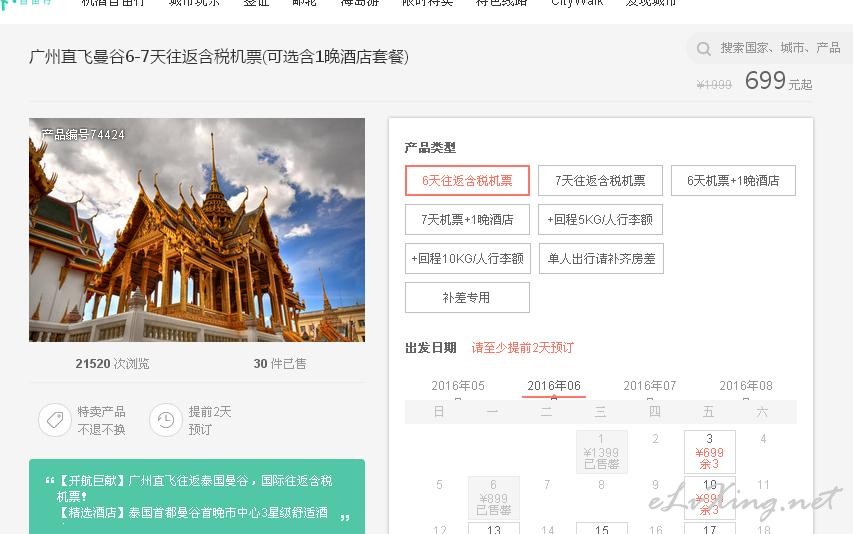Select the +回程5KG/人行李额 option
This screenshot has width=853, height=534.
coord(601,220)
